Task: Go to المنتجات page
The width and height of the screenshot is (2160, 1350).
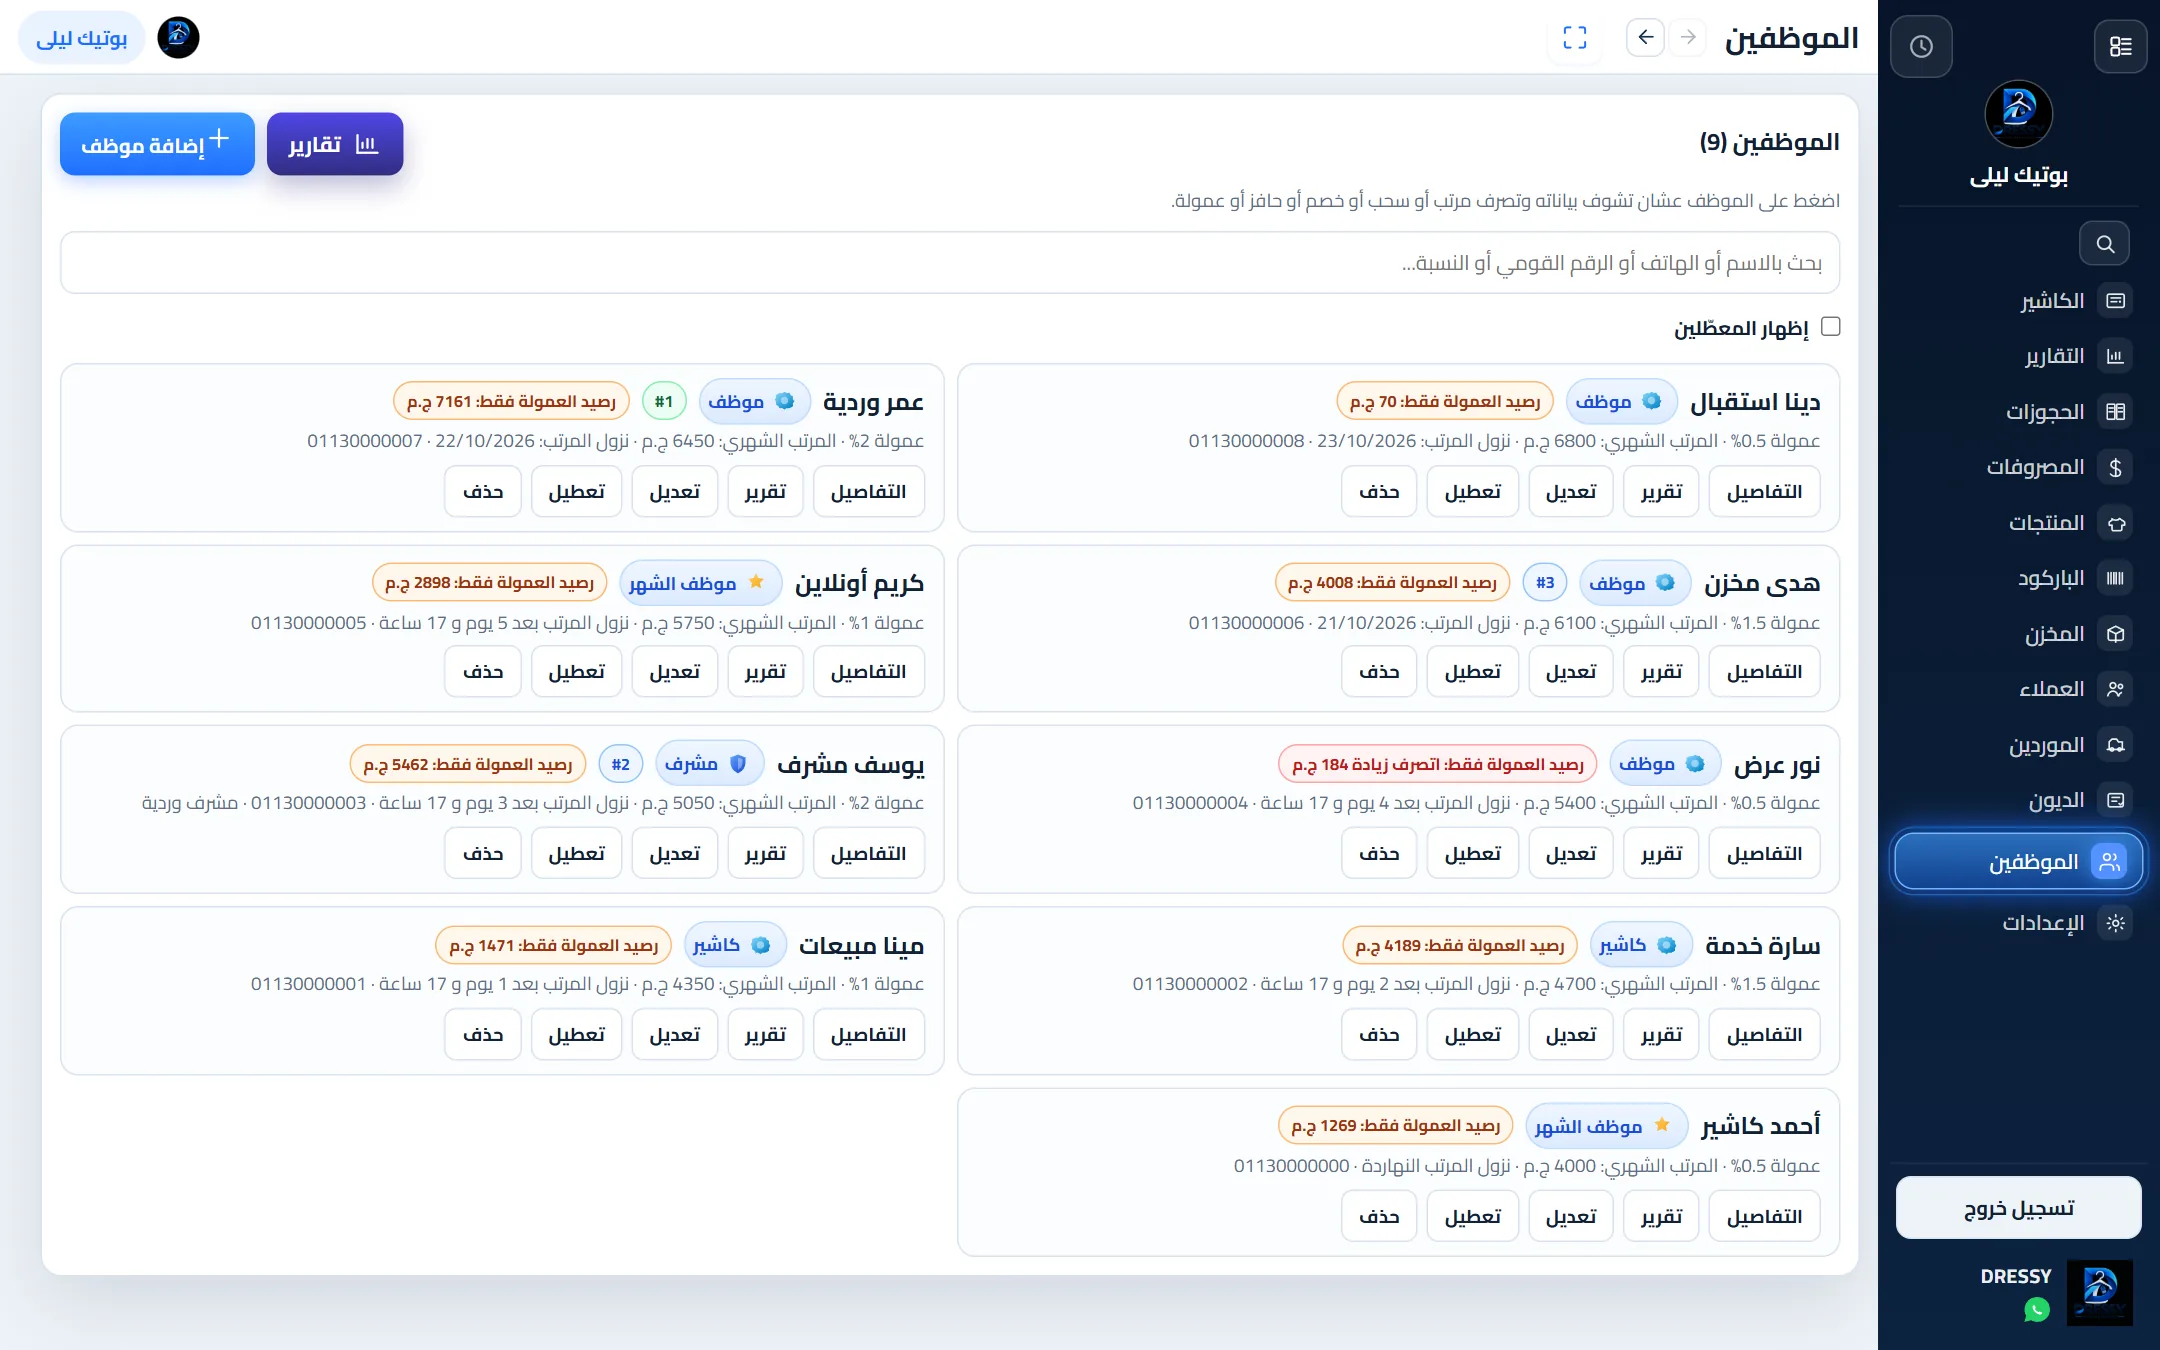Action: coord(2072,523)
